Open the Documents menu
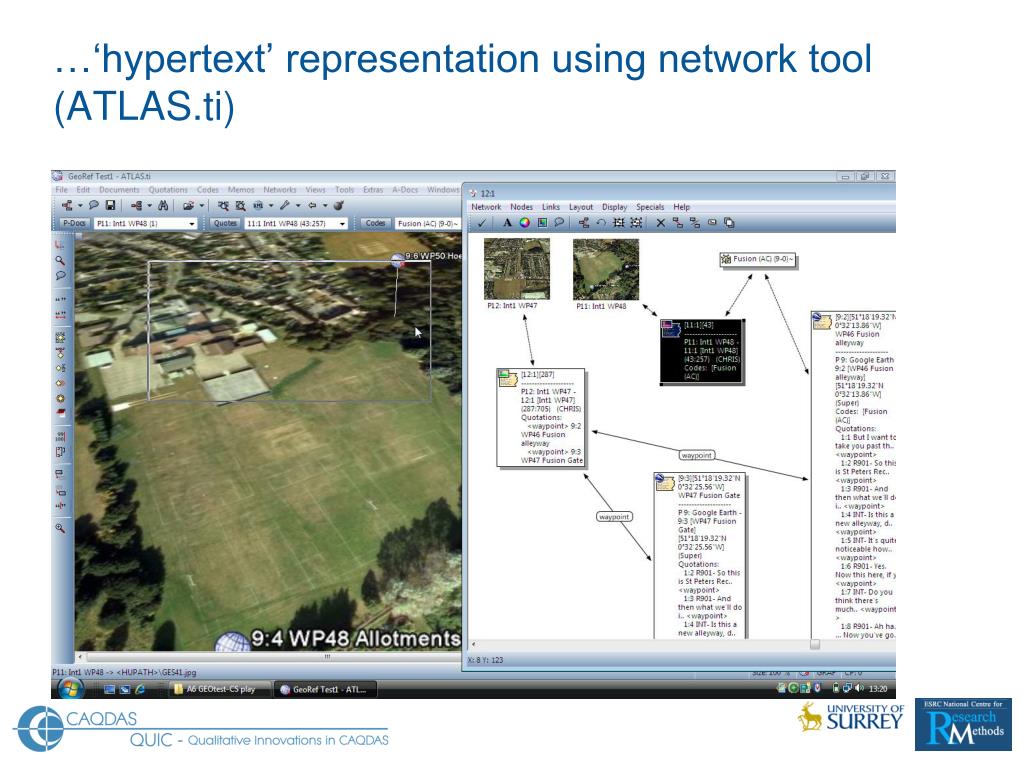 [x=119, y=189]
